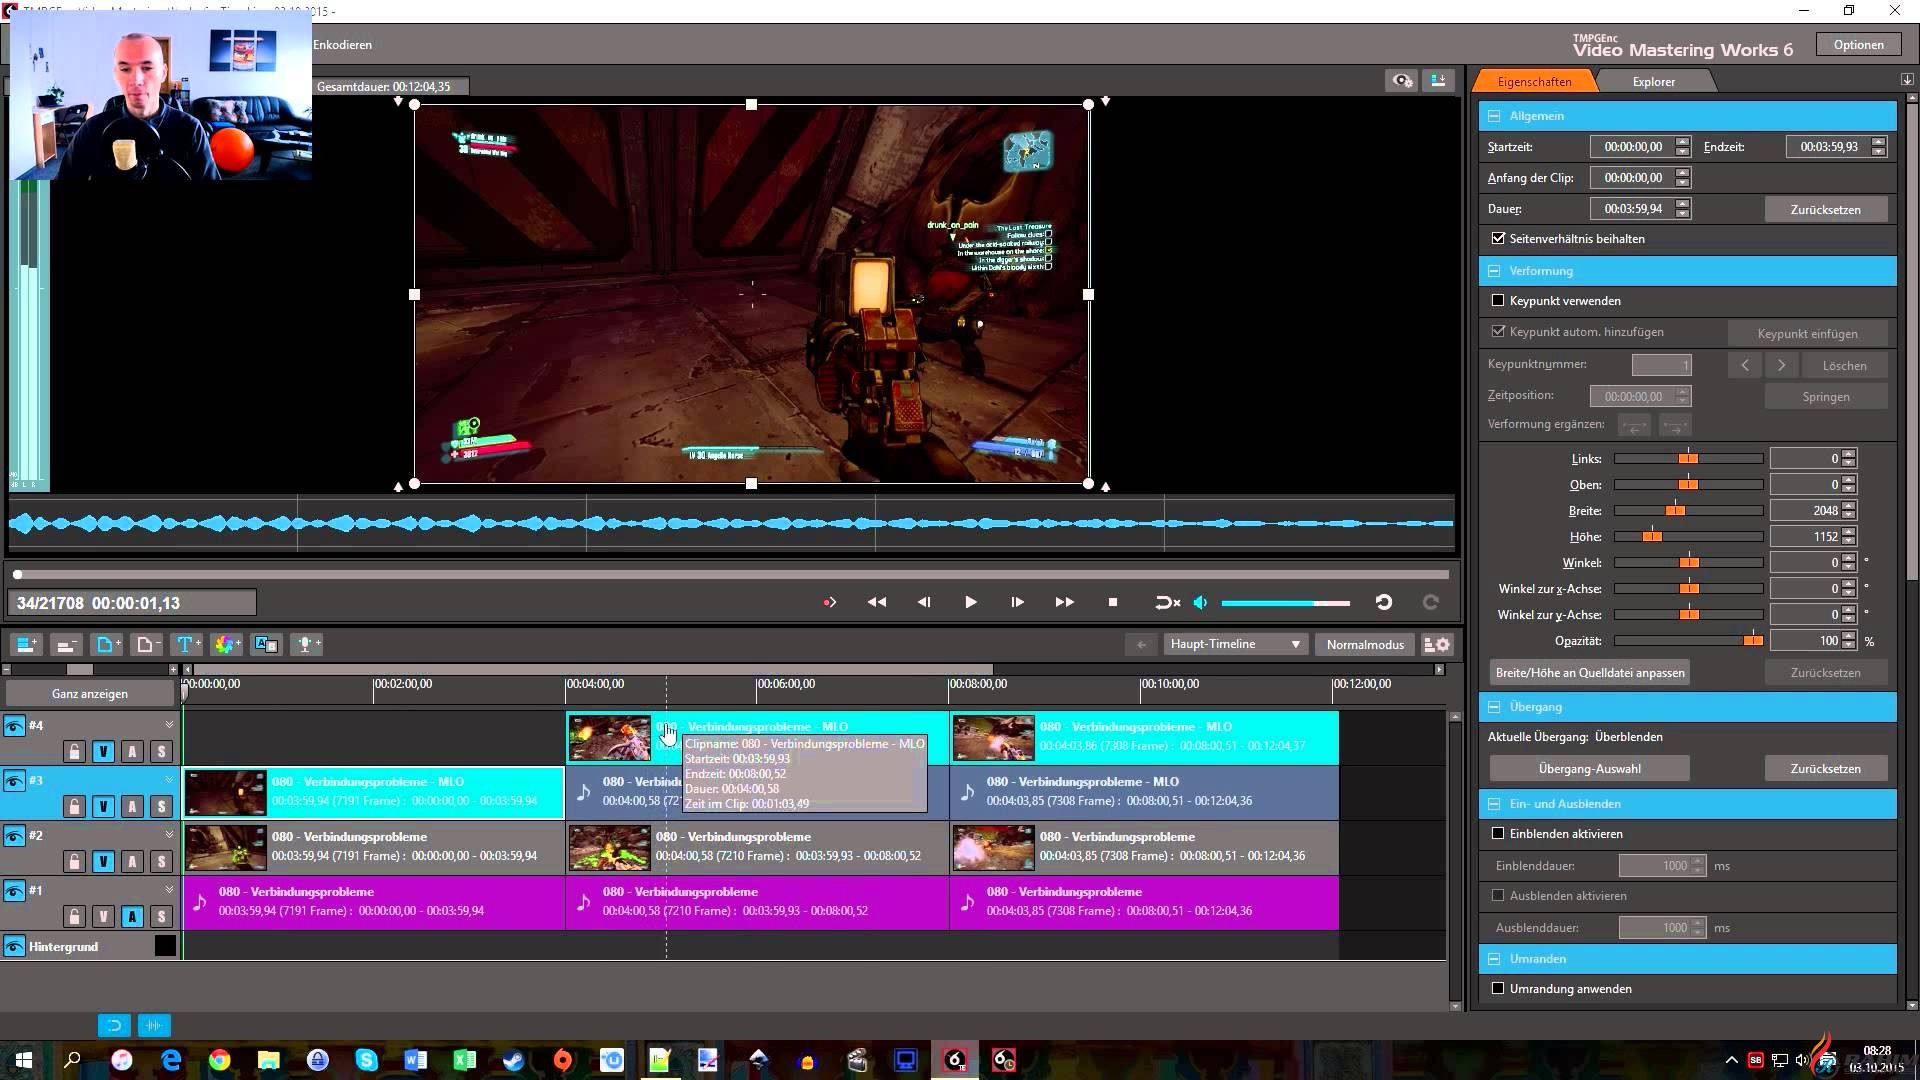Click the add clip file icon
Screen dimensions: 1920x1080
point(106,645)
